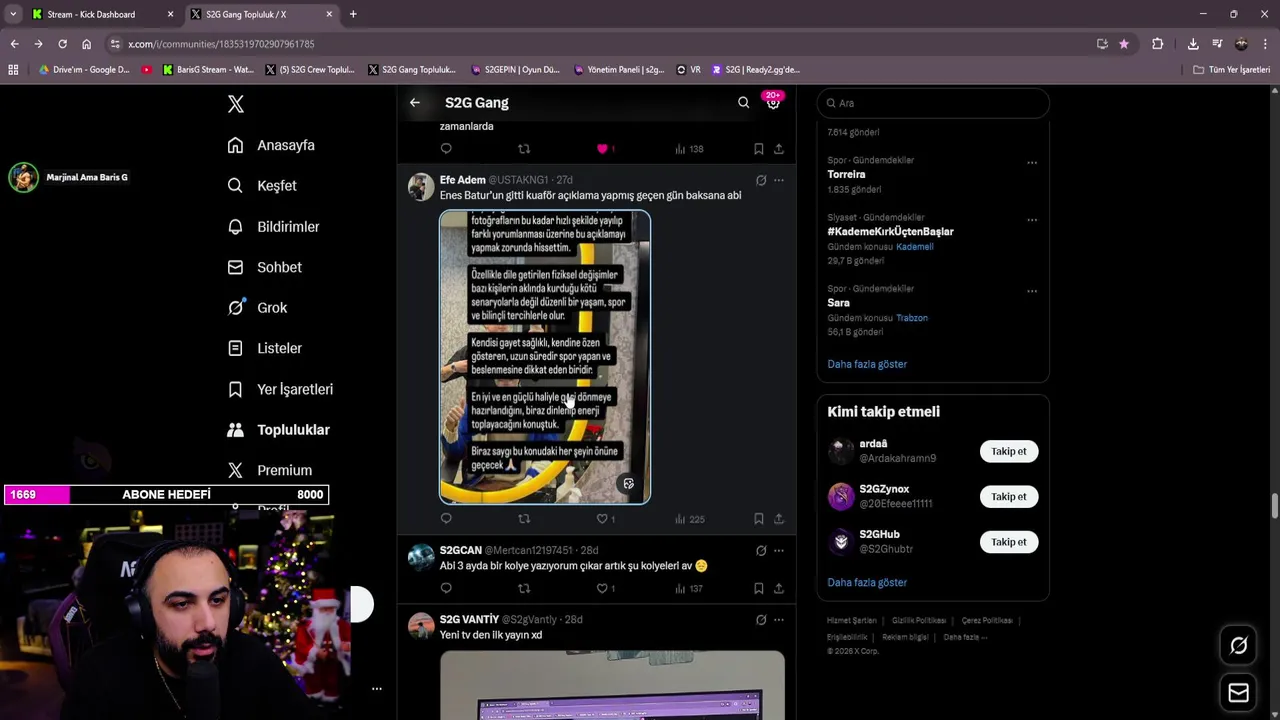Open Anasayfa home page
Viewport: 1280px width, 720px height.
pyautogui.click(x=271, y=145)
